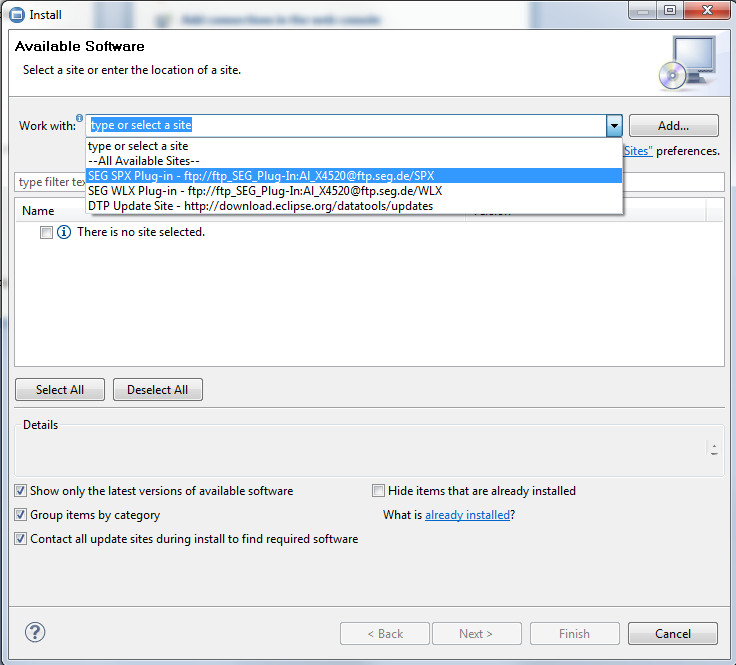Viewport: 736px width, 665px height.
Task: Pick the DTP Update Site entry
Action: 260,206
